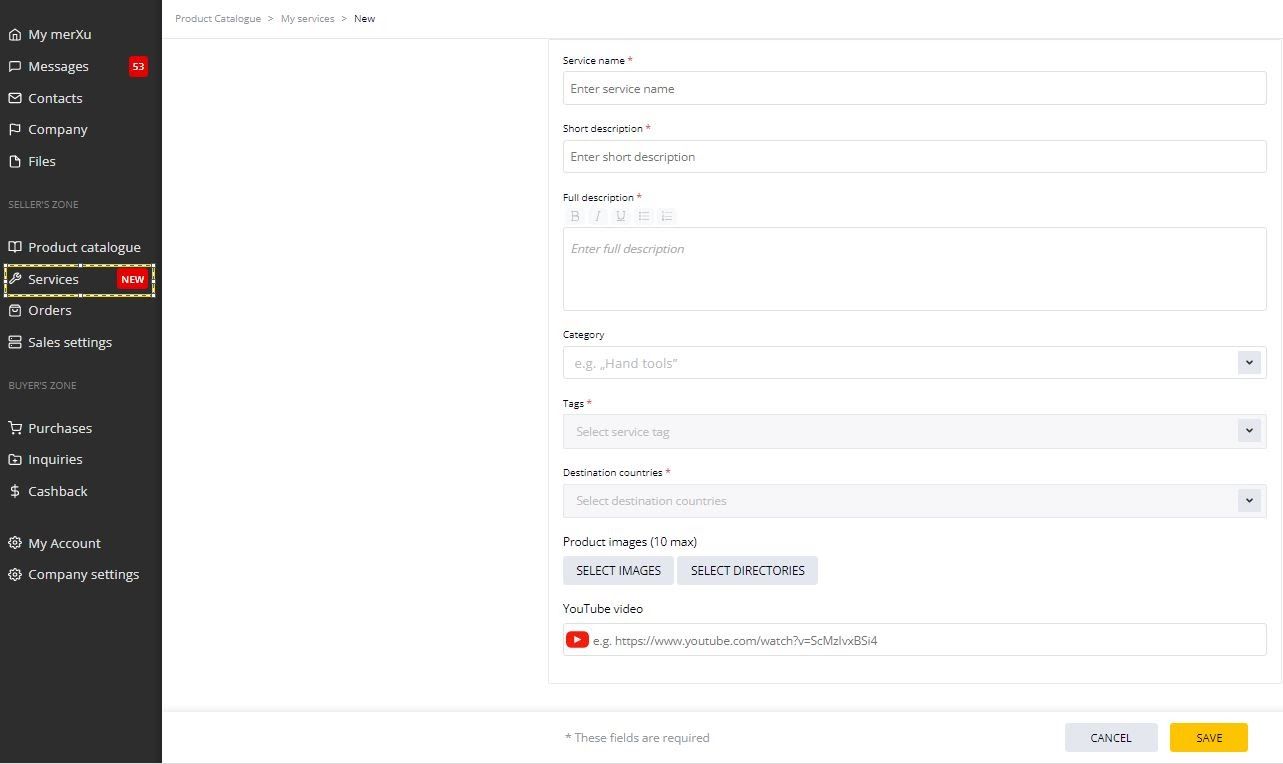Click the SELLER'S ZONE section heading
1283x764 pixels.
click(43, 204)
